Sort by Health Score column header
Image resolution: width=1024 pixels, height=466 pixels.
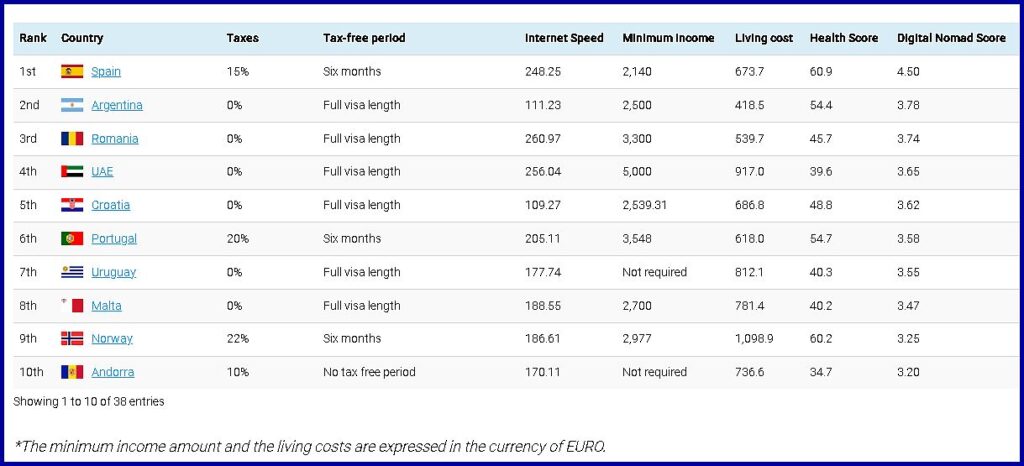point(844,38)
